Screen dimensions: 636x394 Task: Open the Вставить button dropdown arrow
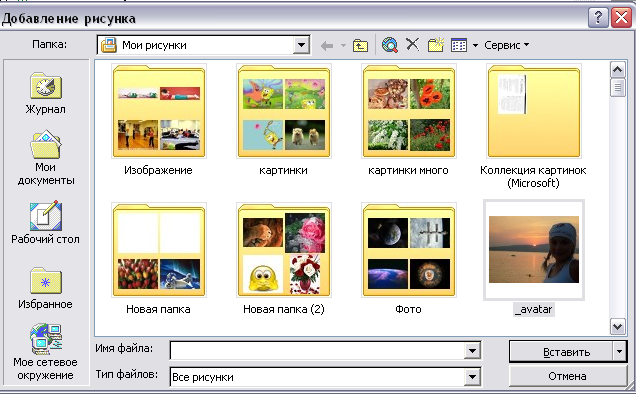coord(619,351)
